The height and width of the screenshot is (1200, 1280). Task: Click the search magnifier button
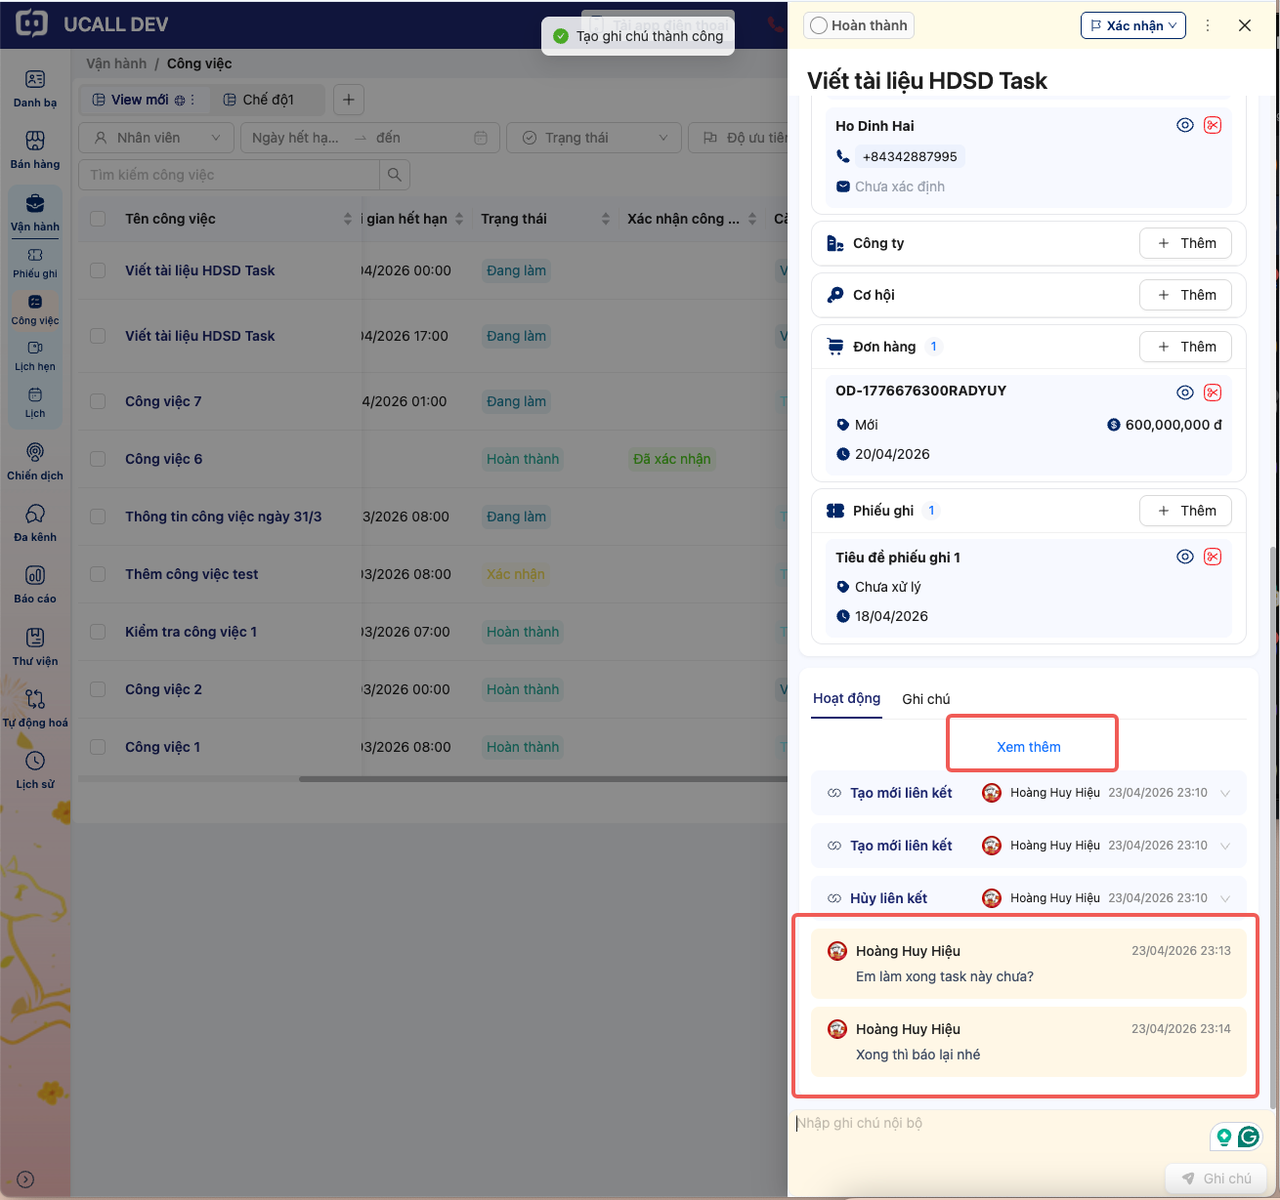[395, 175]
